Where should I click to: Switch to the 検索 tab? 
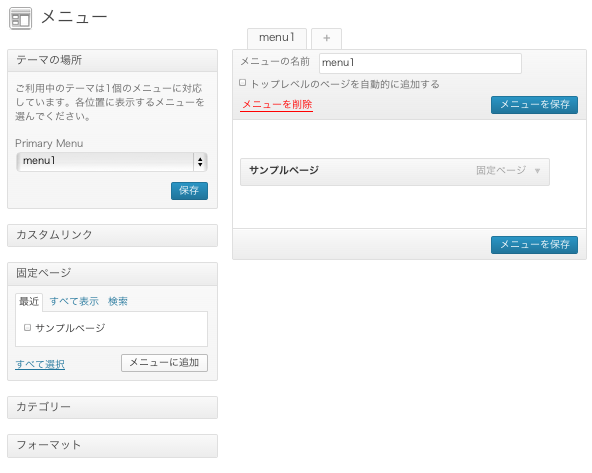(118, 302)
